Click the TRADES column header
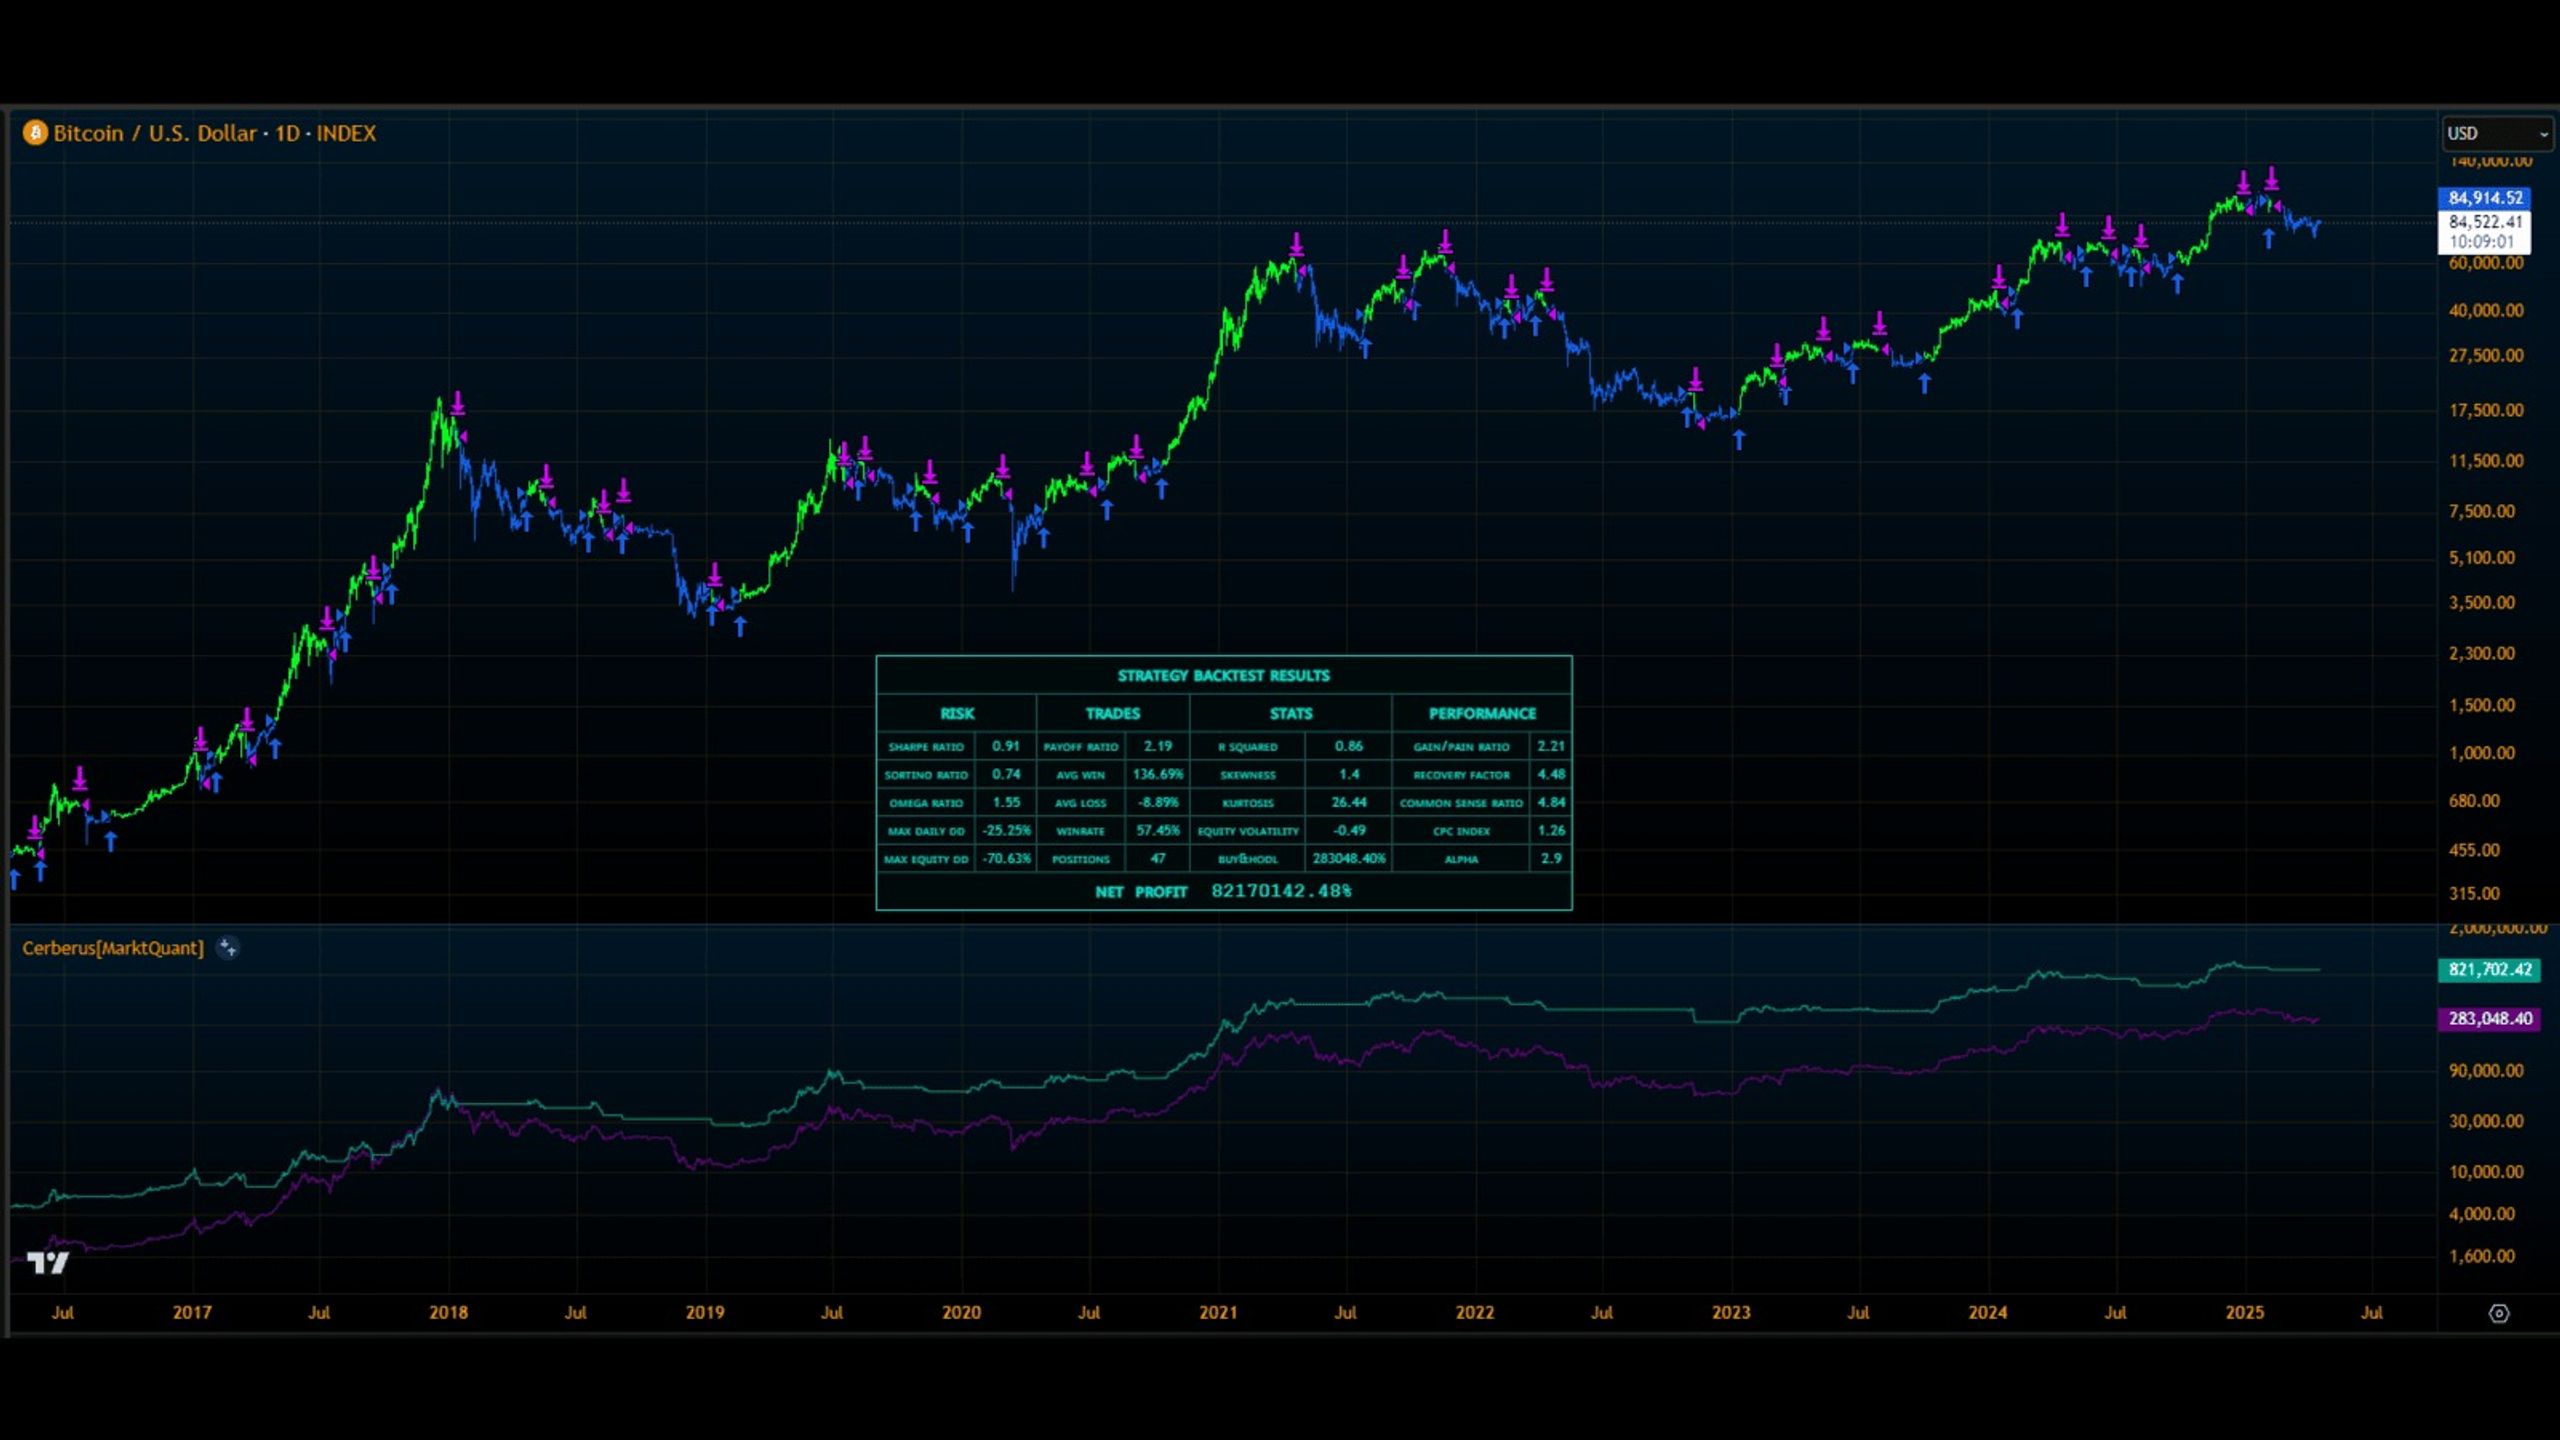Viewport: 2560px width, 1440px height. 1113,713
